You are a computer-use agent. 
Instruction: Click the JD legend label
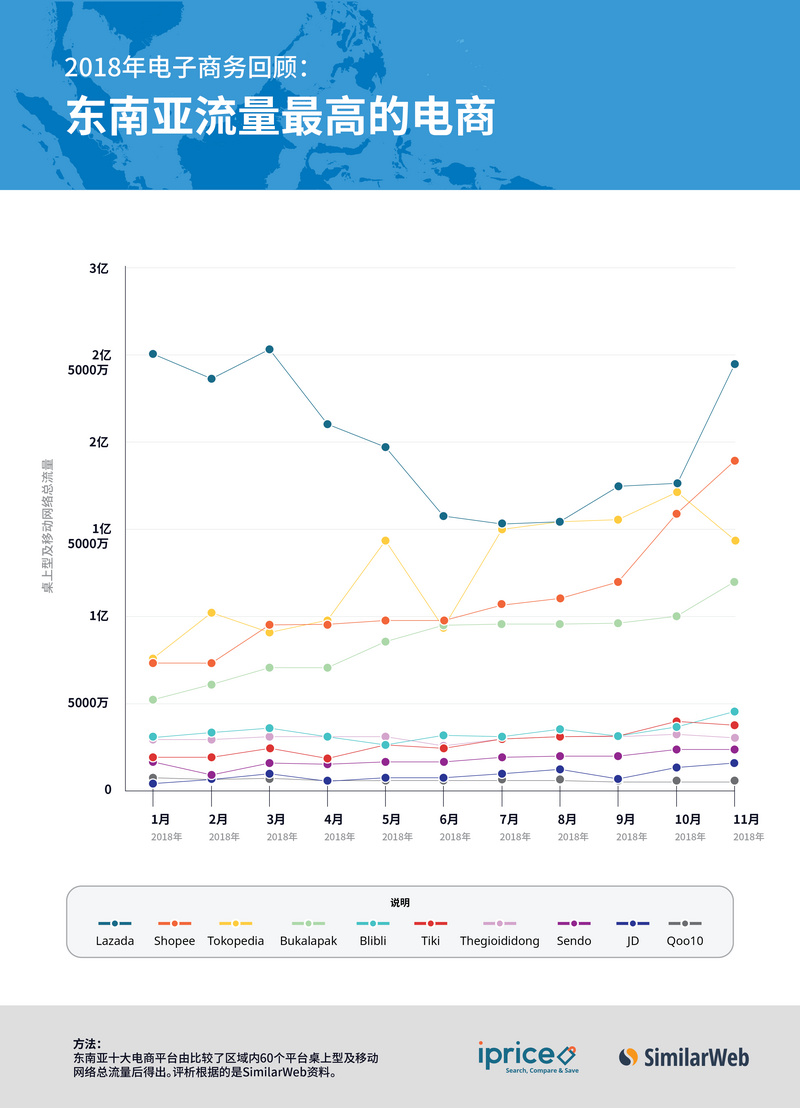click(633, 941)
